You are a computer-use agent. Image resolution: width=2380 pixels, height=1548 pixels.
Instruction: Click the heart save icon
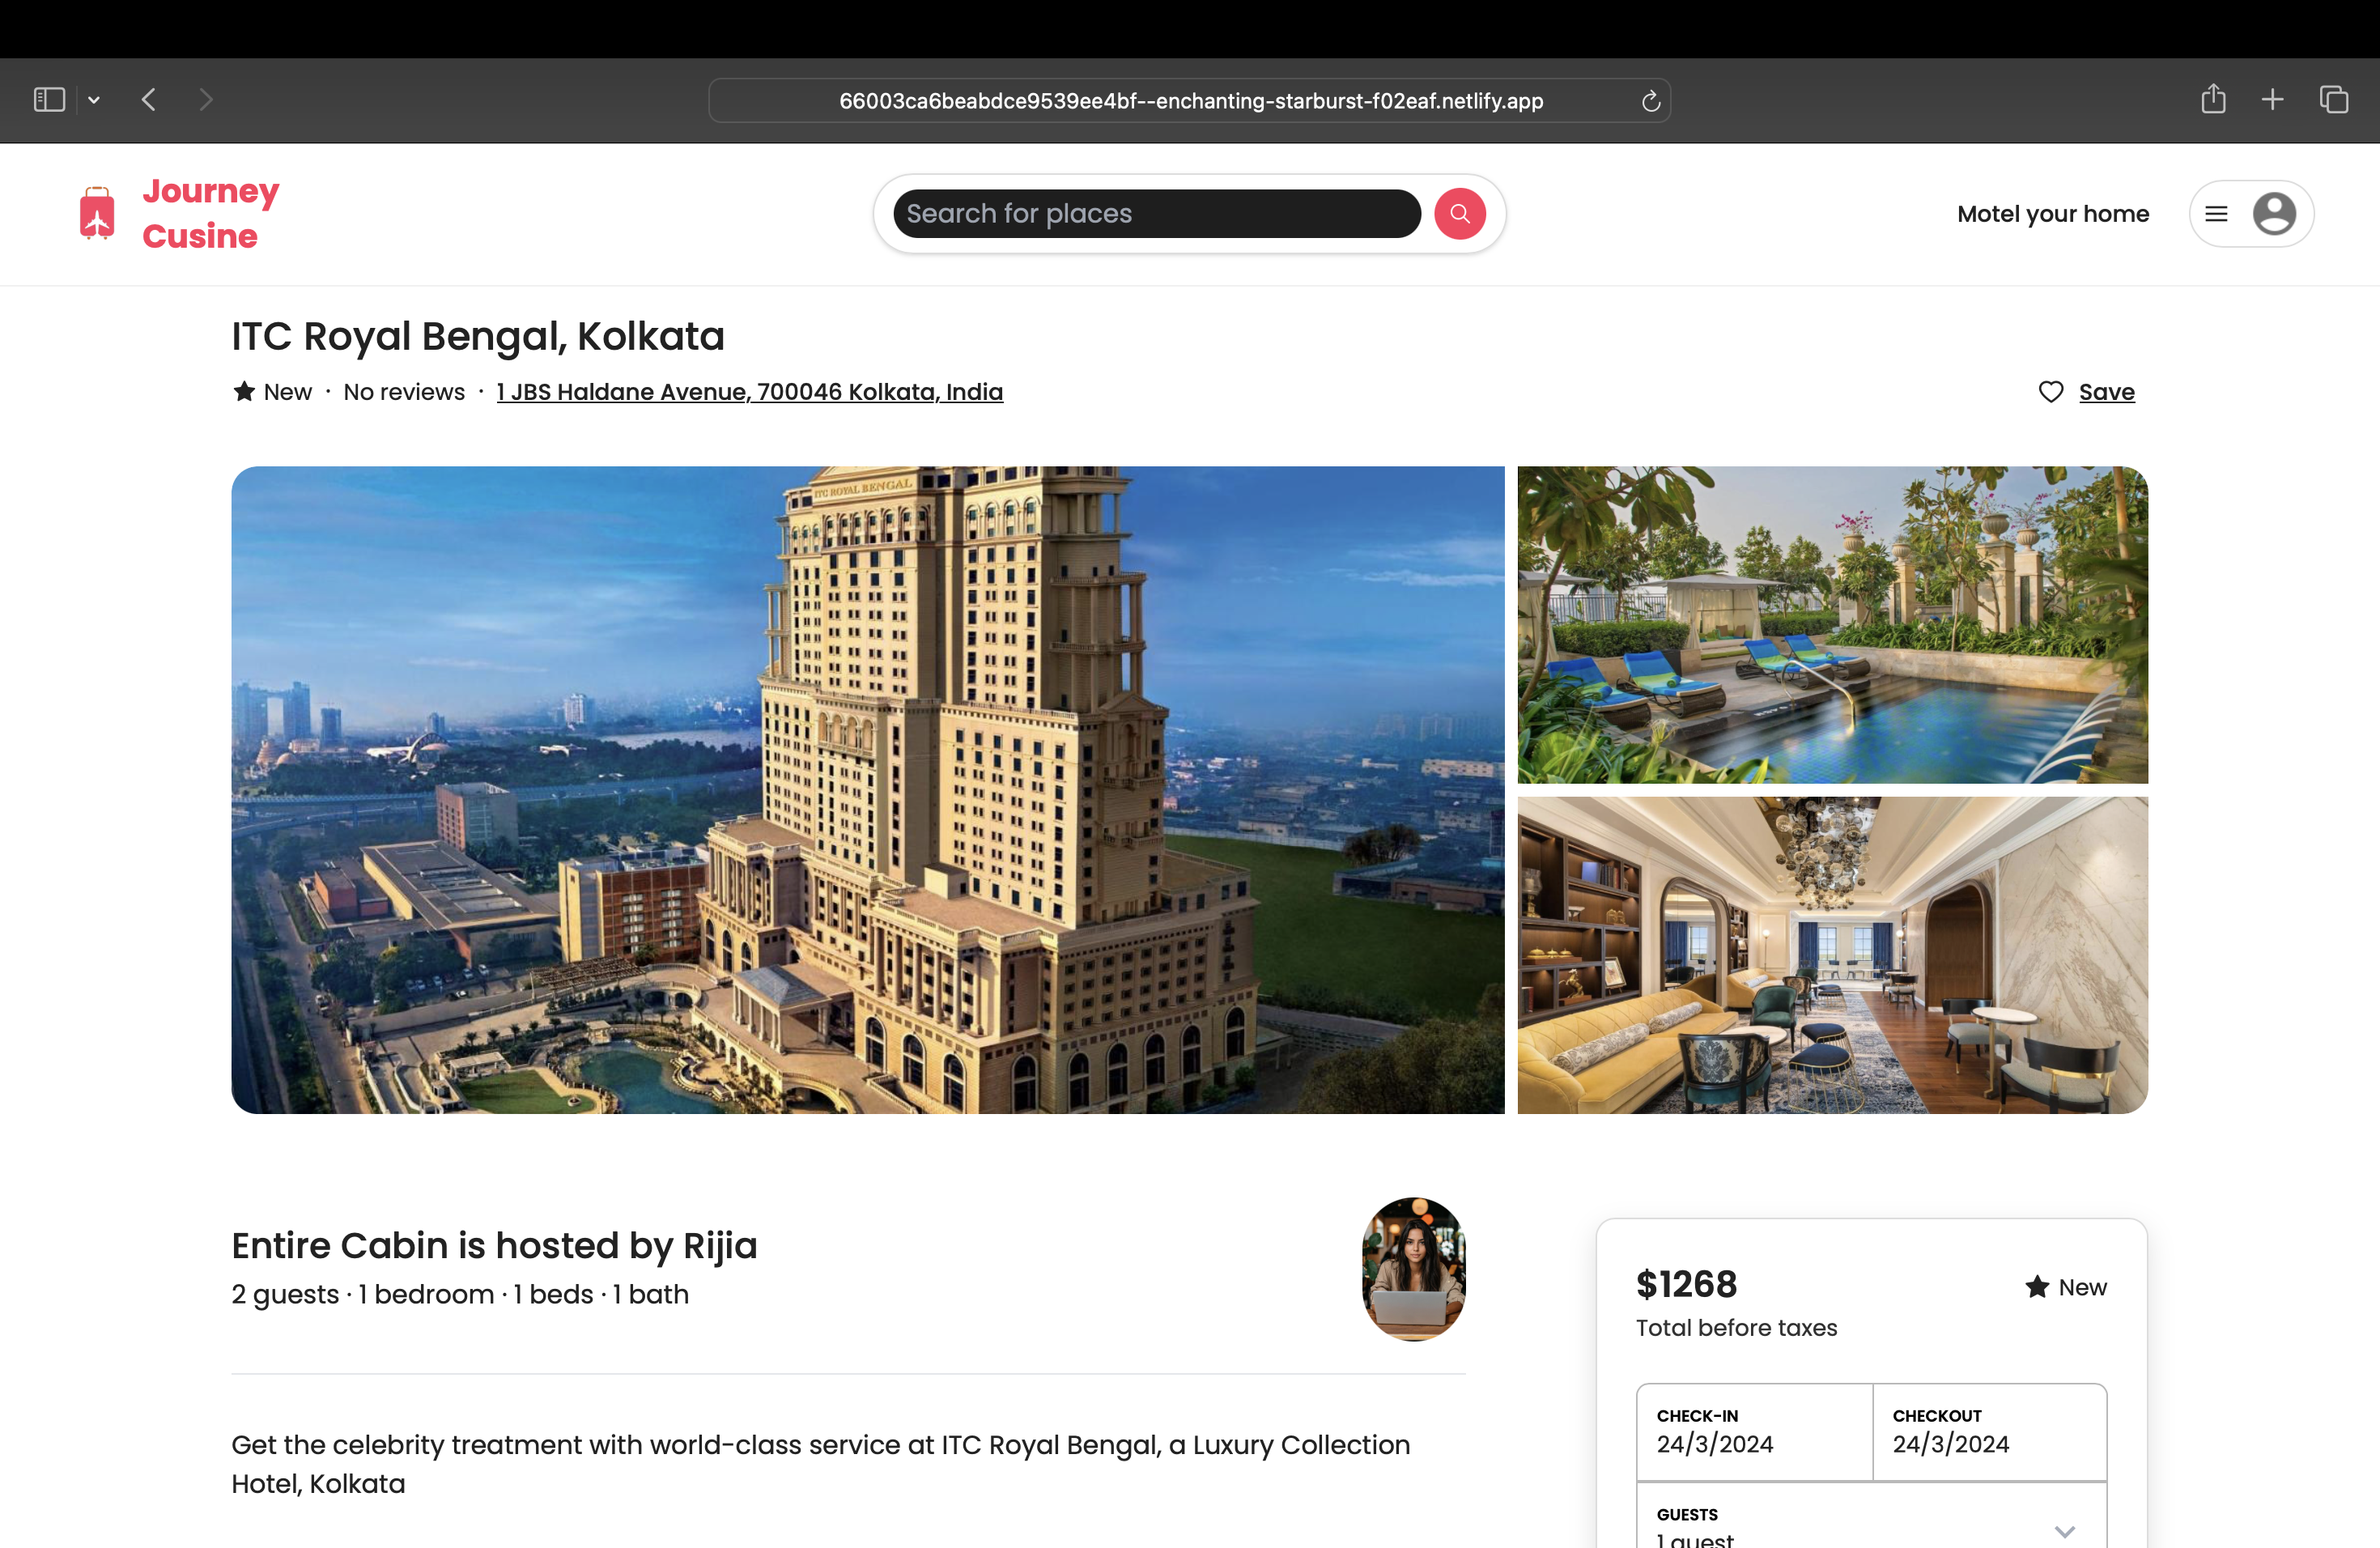[x=2050, y=392]
